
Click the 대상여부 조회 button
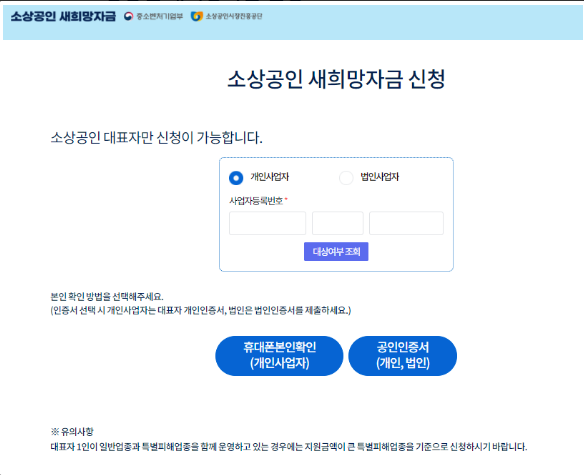336,251
